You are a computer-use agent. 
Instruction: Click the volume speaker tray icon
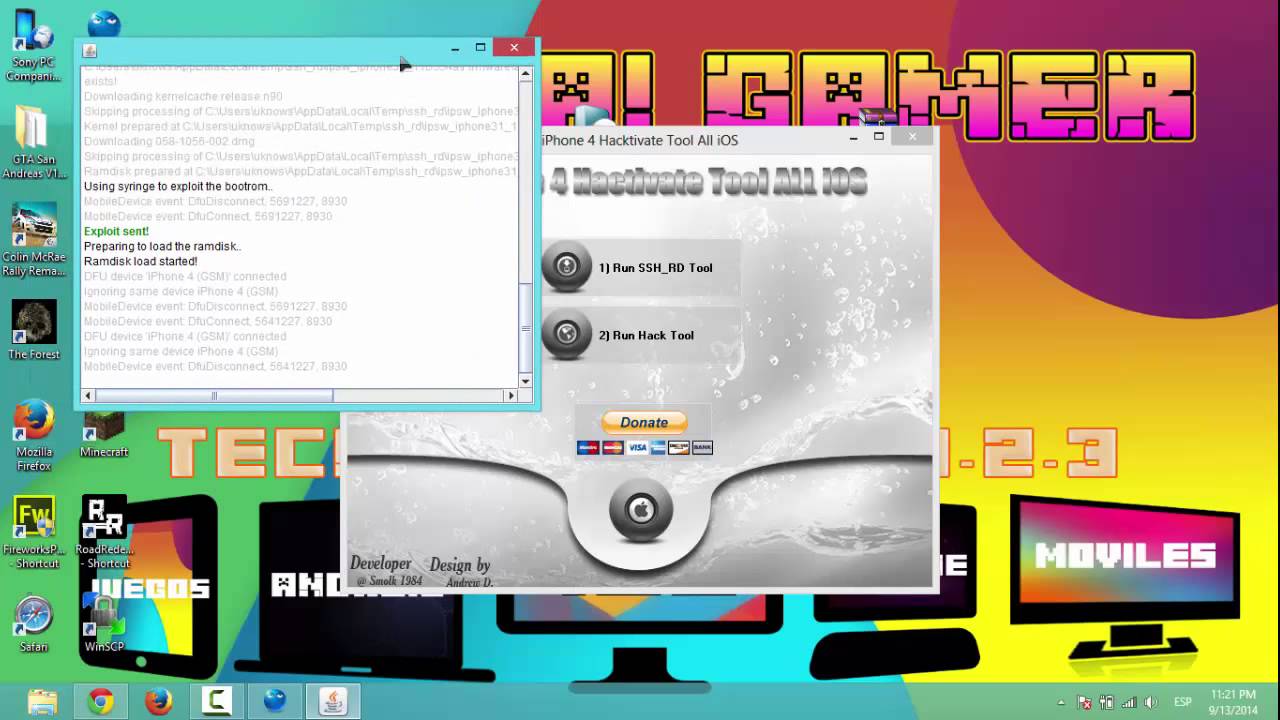point(1150,703)
